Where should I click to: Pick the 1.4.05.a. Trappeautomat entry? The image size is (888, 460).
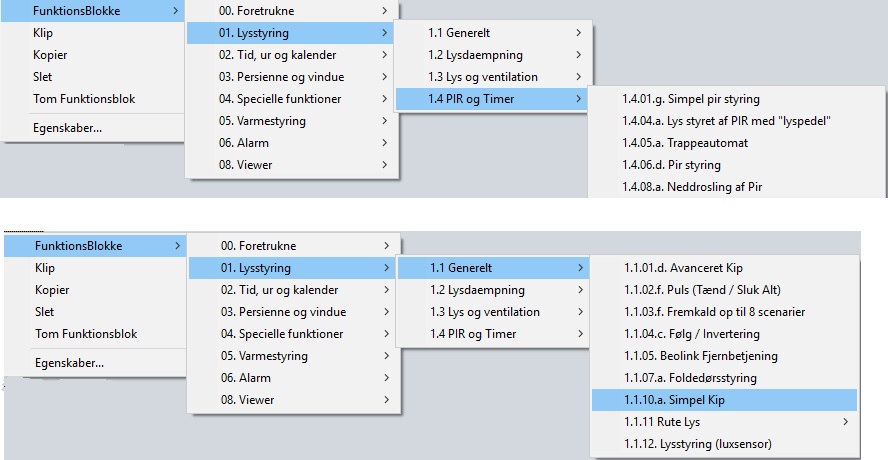pos(685,143)
